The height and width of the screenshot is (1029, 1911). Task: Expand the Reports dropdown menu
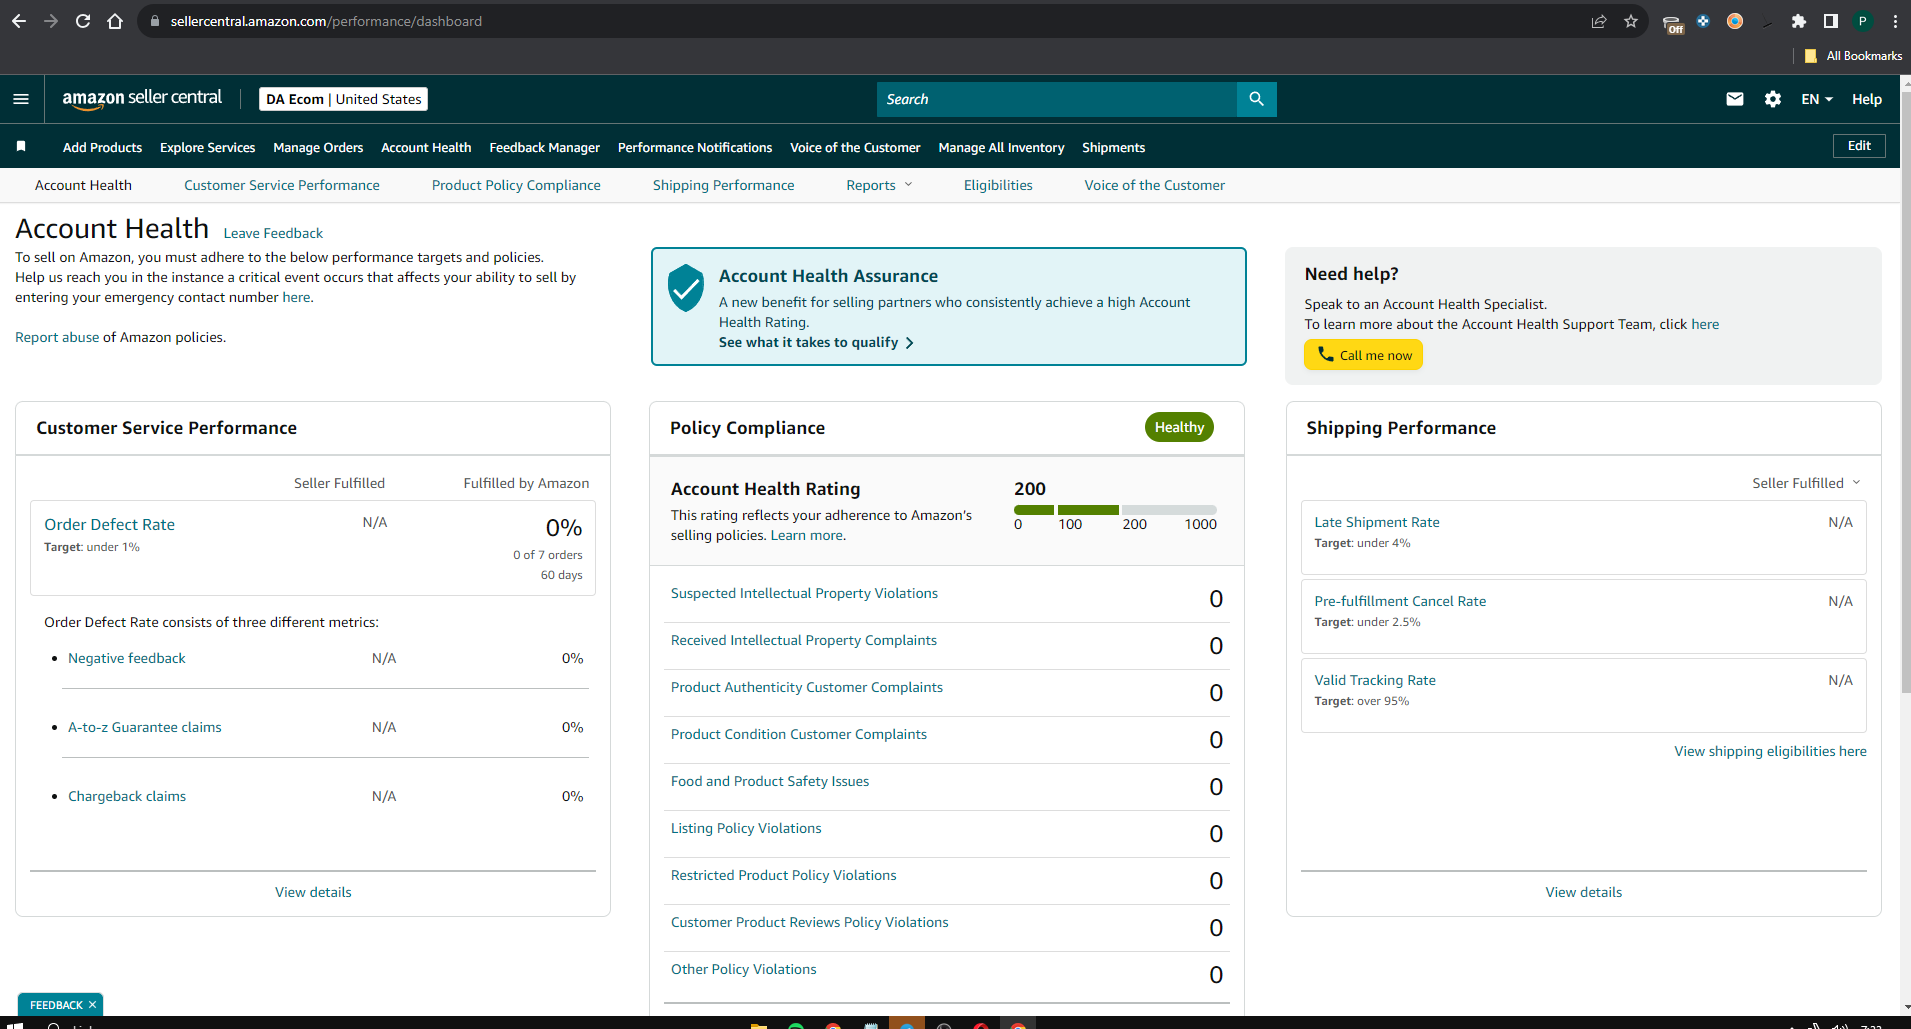click(x=879, y=185)
